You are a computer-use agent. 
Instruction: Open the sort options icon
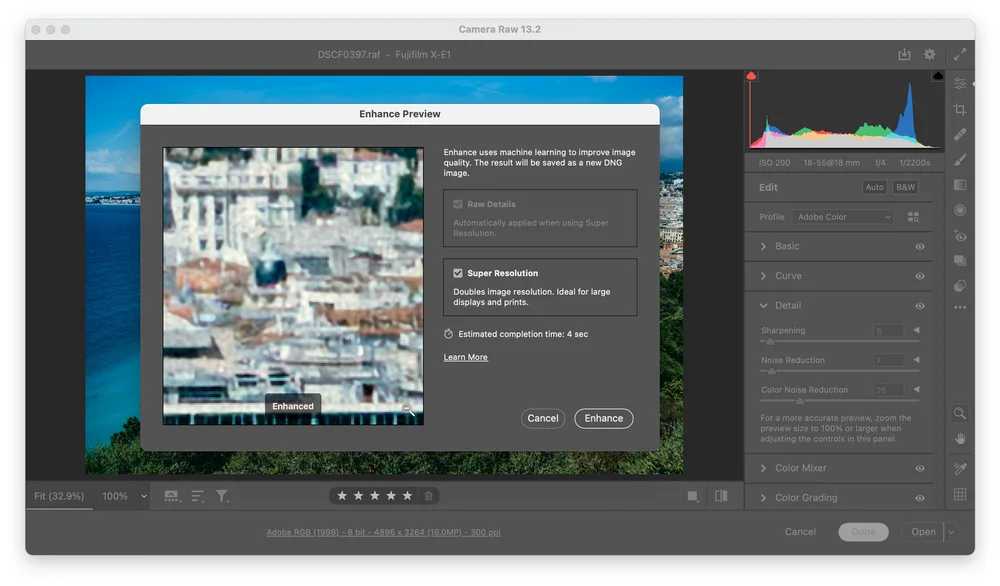(x=198, y=496)
